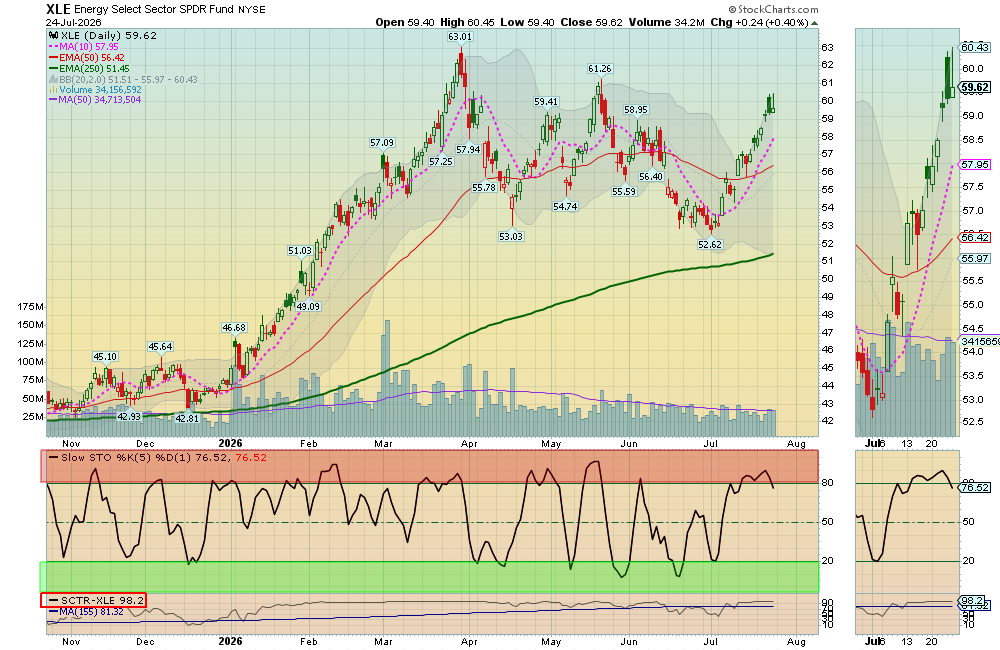Image resolution: width=1000 pixels, height=650 pixels.
Task: Click the 100M volume axis label
Action: [31, 362]
